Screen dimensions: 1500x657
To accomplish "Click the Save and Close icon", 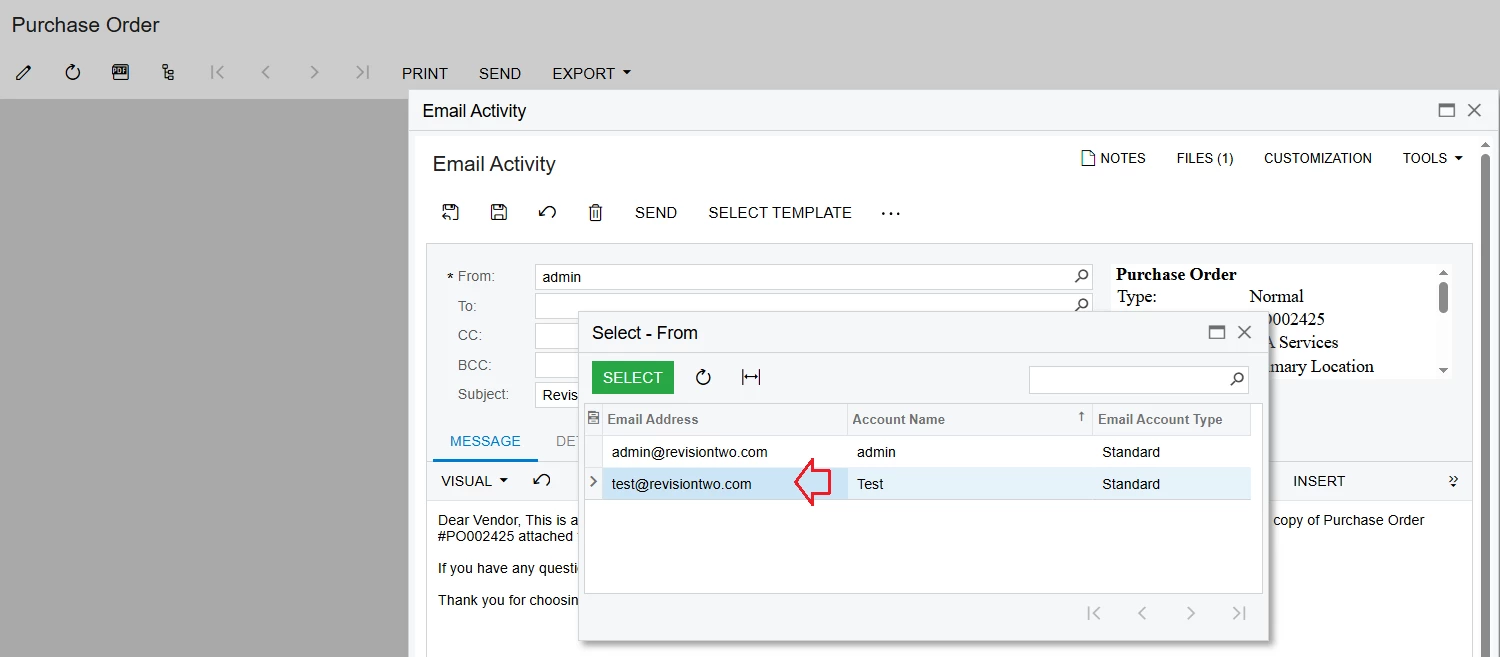I will pos(450,212).
